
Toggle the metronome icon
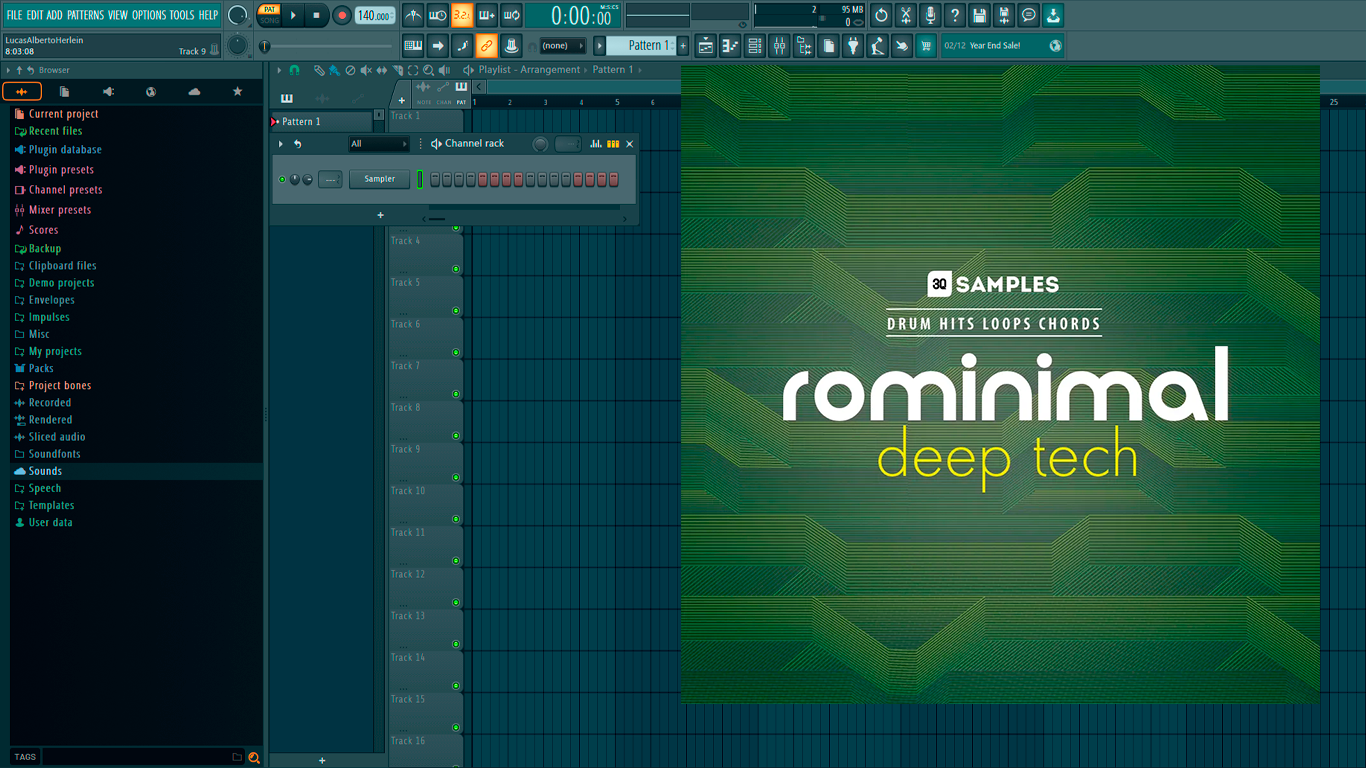pos(413,15)
